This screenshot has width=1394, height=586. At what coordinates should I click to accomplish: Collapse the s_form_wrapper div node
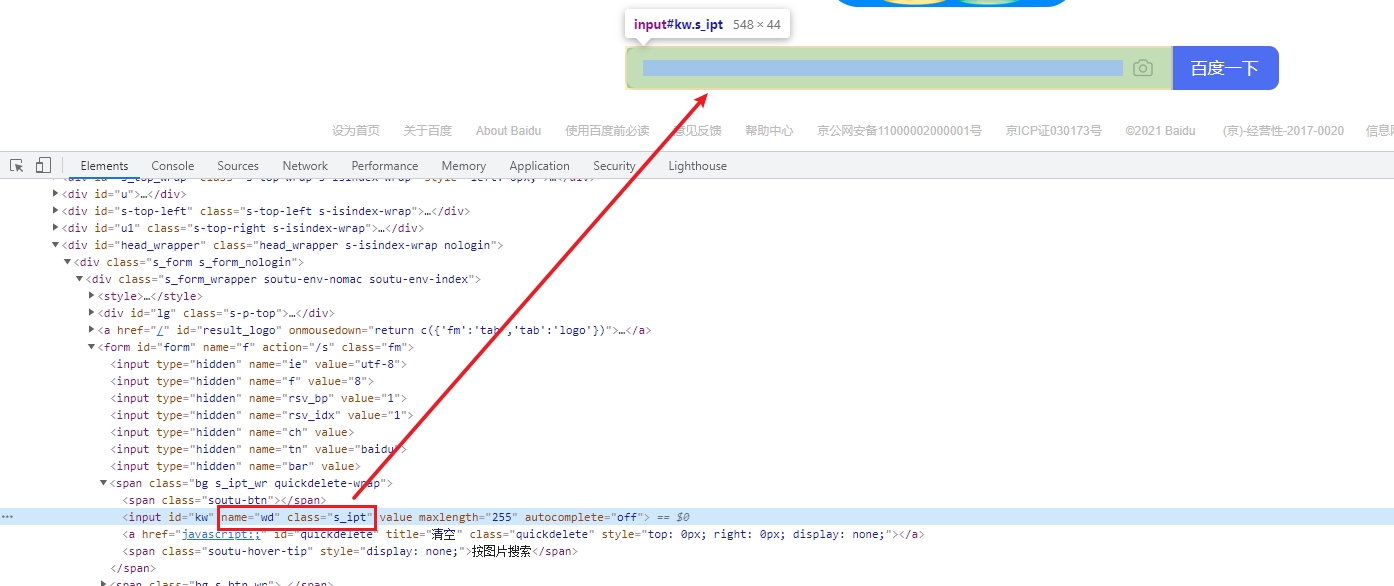tap(81, 279)
